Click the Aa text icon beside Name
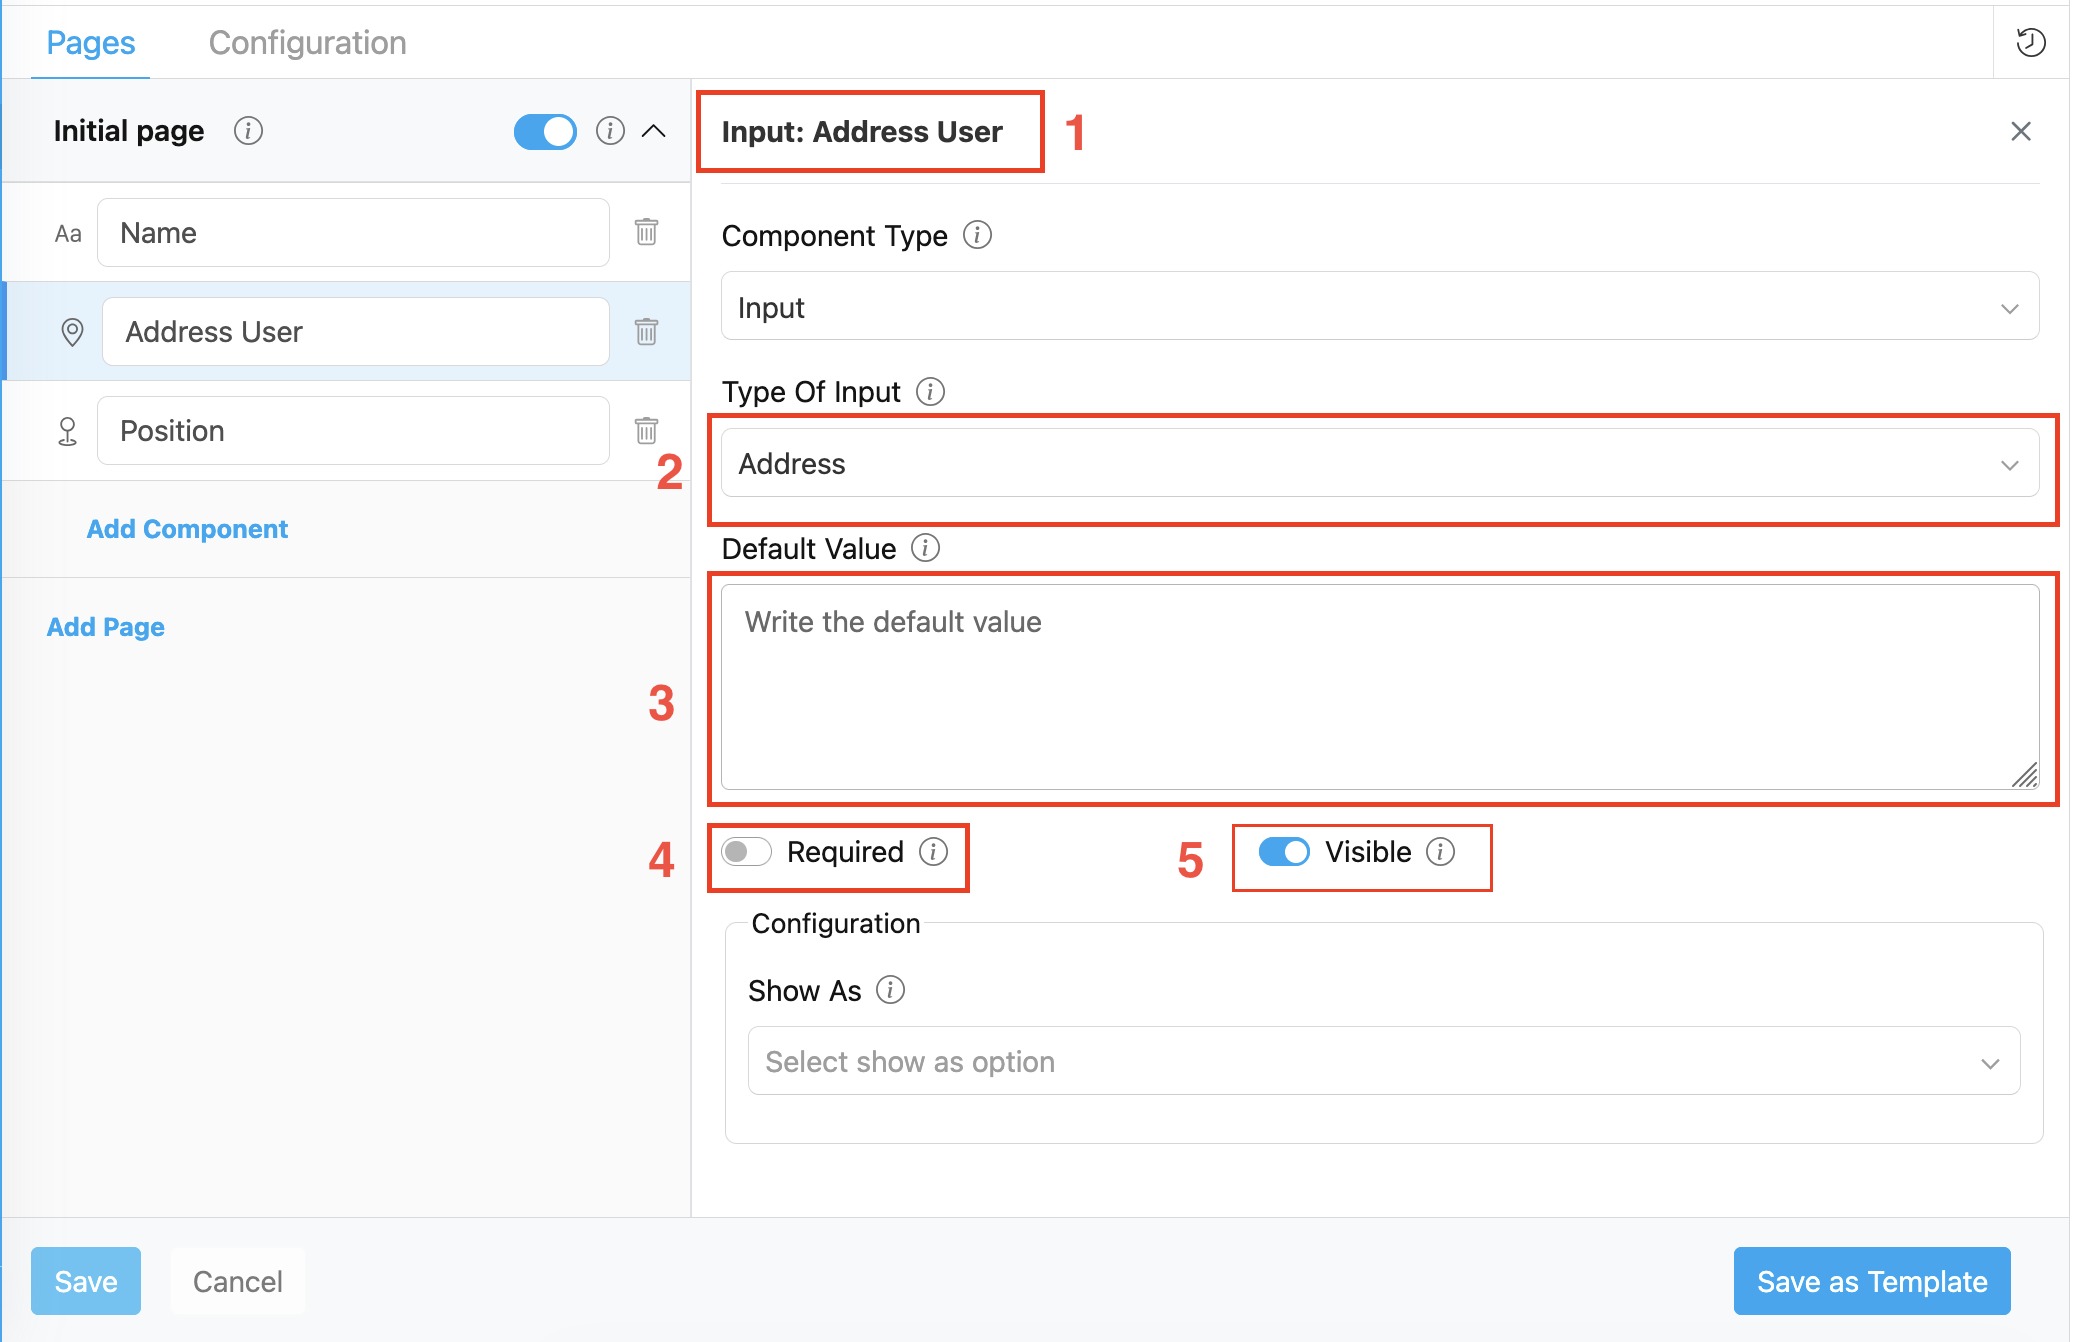This screenshot has height=1342, width=2086. tap(68, 234)
